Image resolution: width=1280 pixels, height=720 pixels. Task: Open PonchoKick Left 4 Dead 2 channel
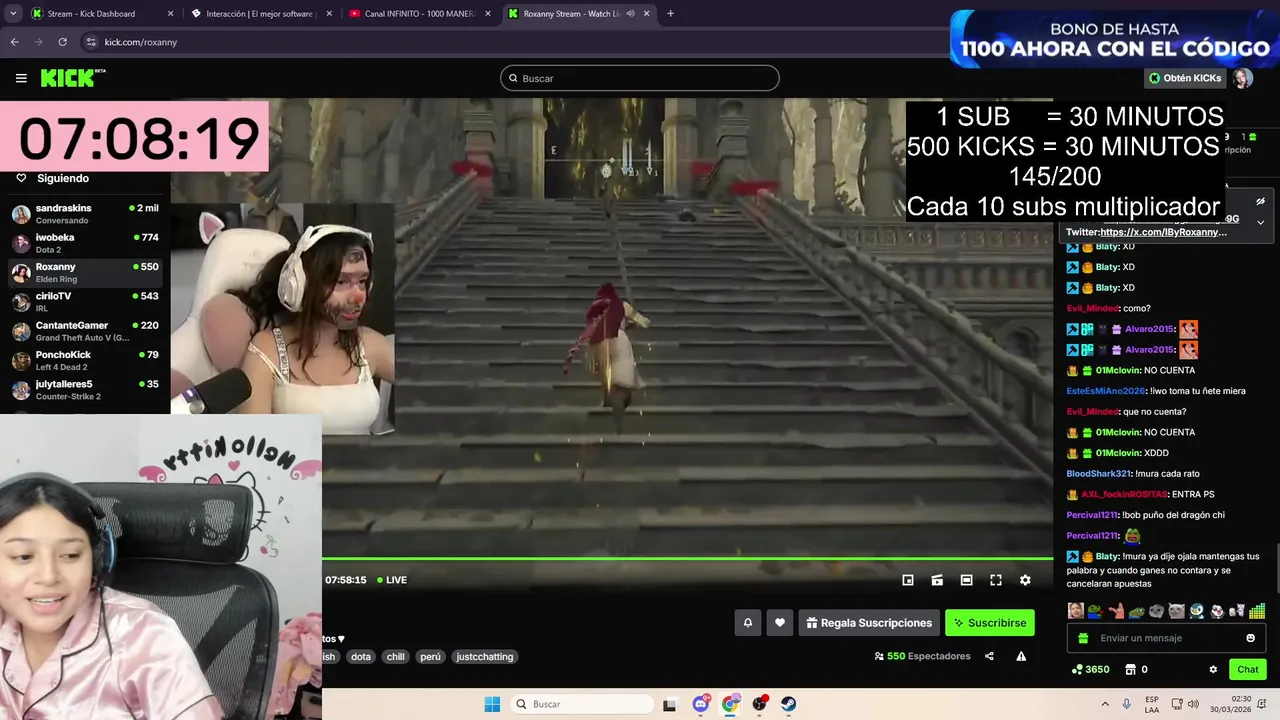(x=85, y=360)
